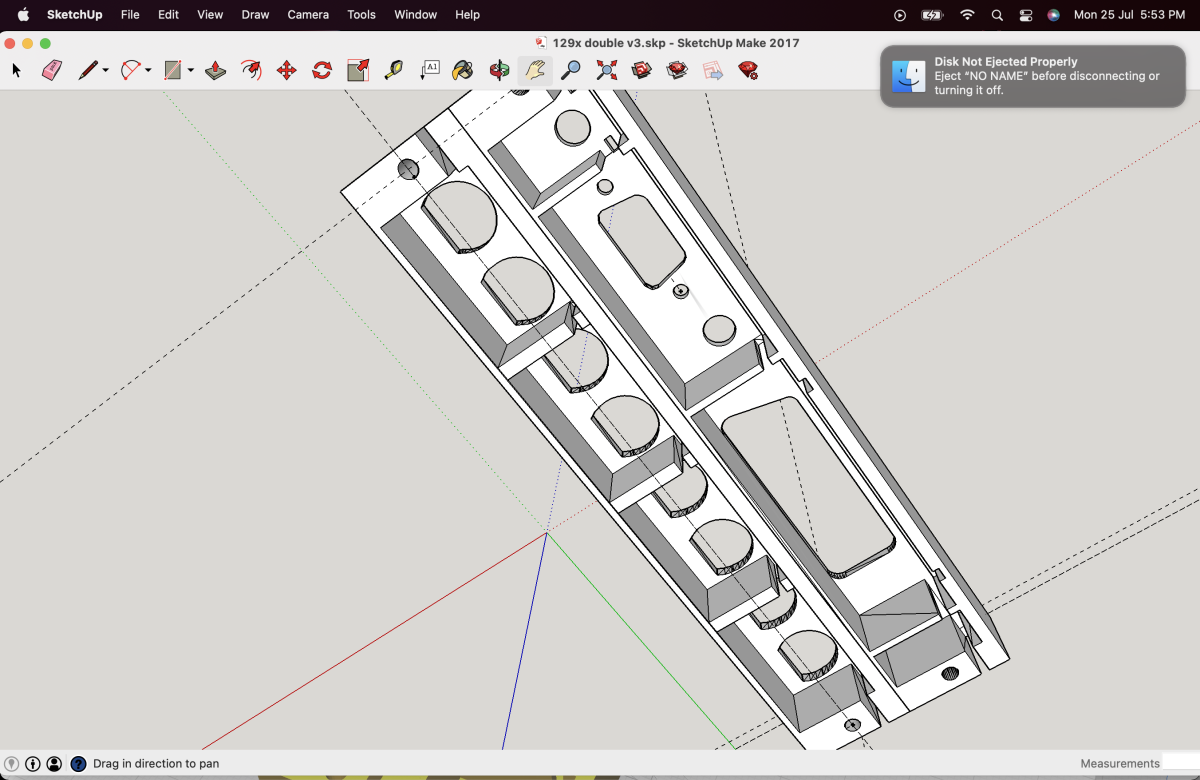
Task: Select the Orbit tool
Action: (499, 70)
